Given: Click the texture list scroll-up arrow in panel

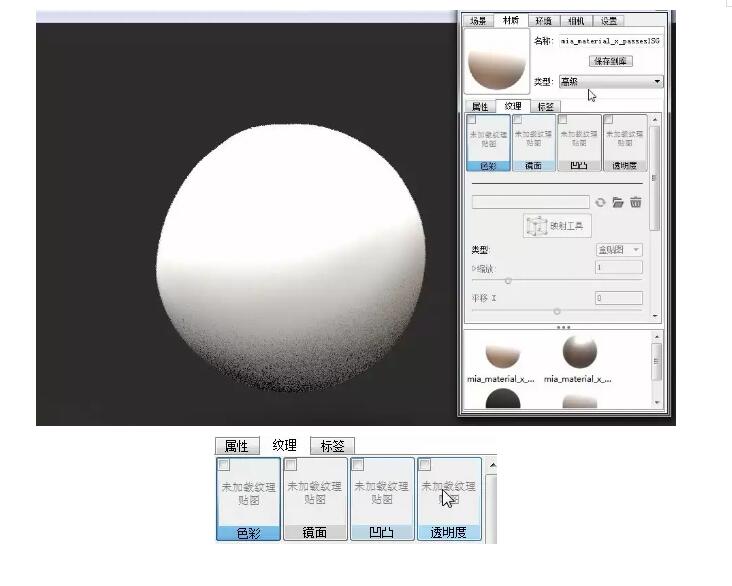Looking at the screenshot, I should pyautogui.click(x=655, y=120).
